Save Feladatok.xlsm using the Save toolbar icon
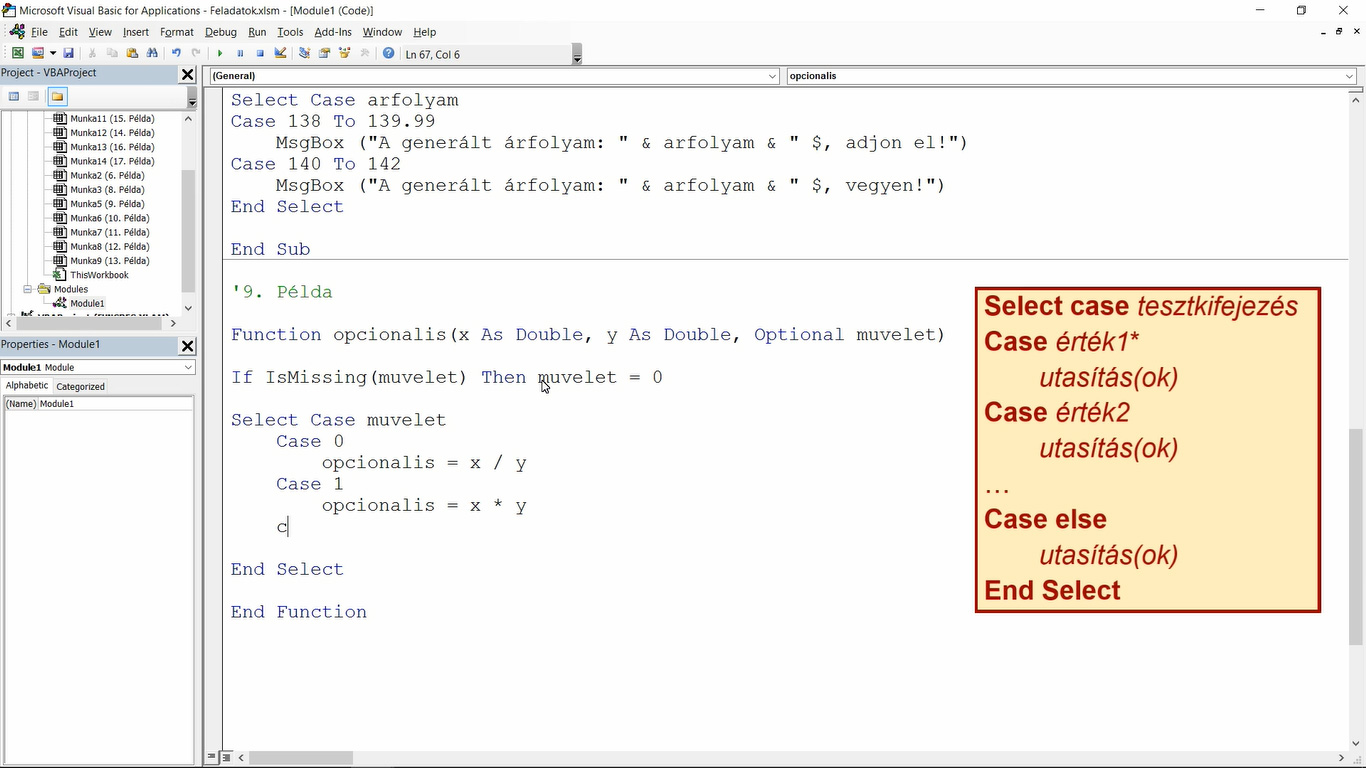 pos(68,53)
